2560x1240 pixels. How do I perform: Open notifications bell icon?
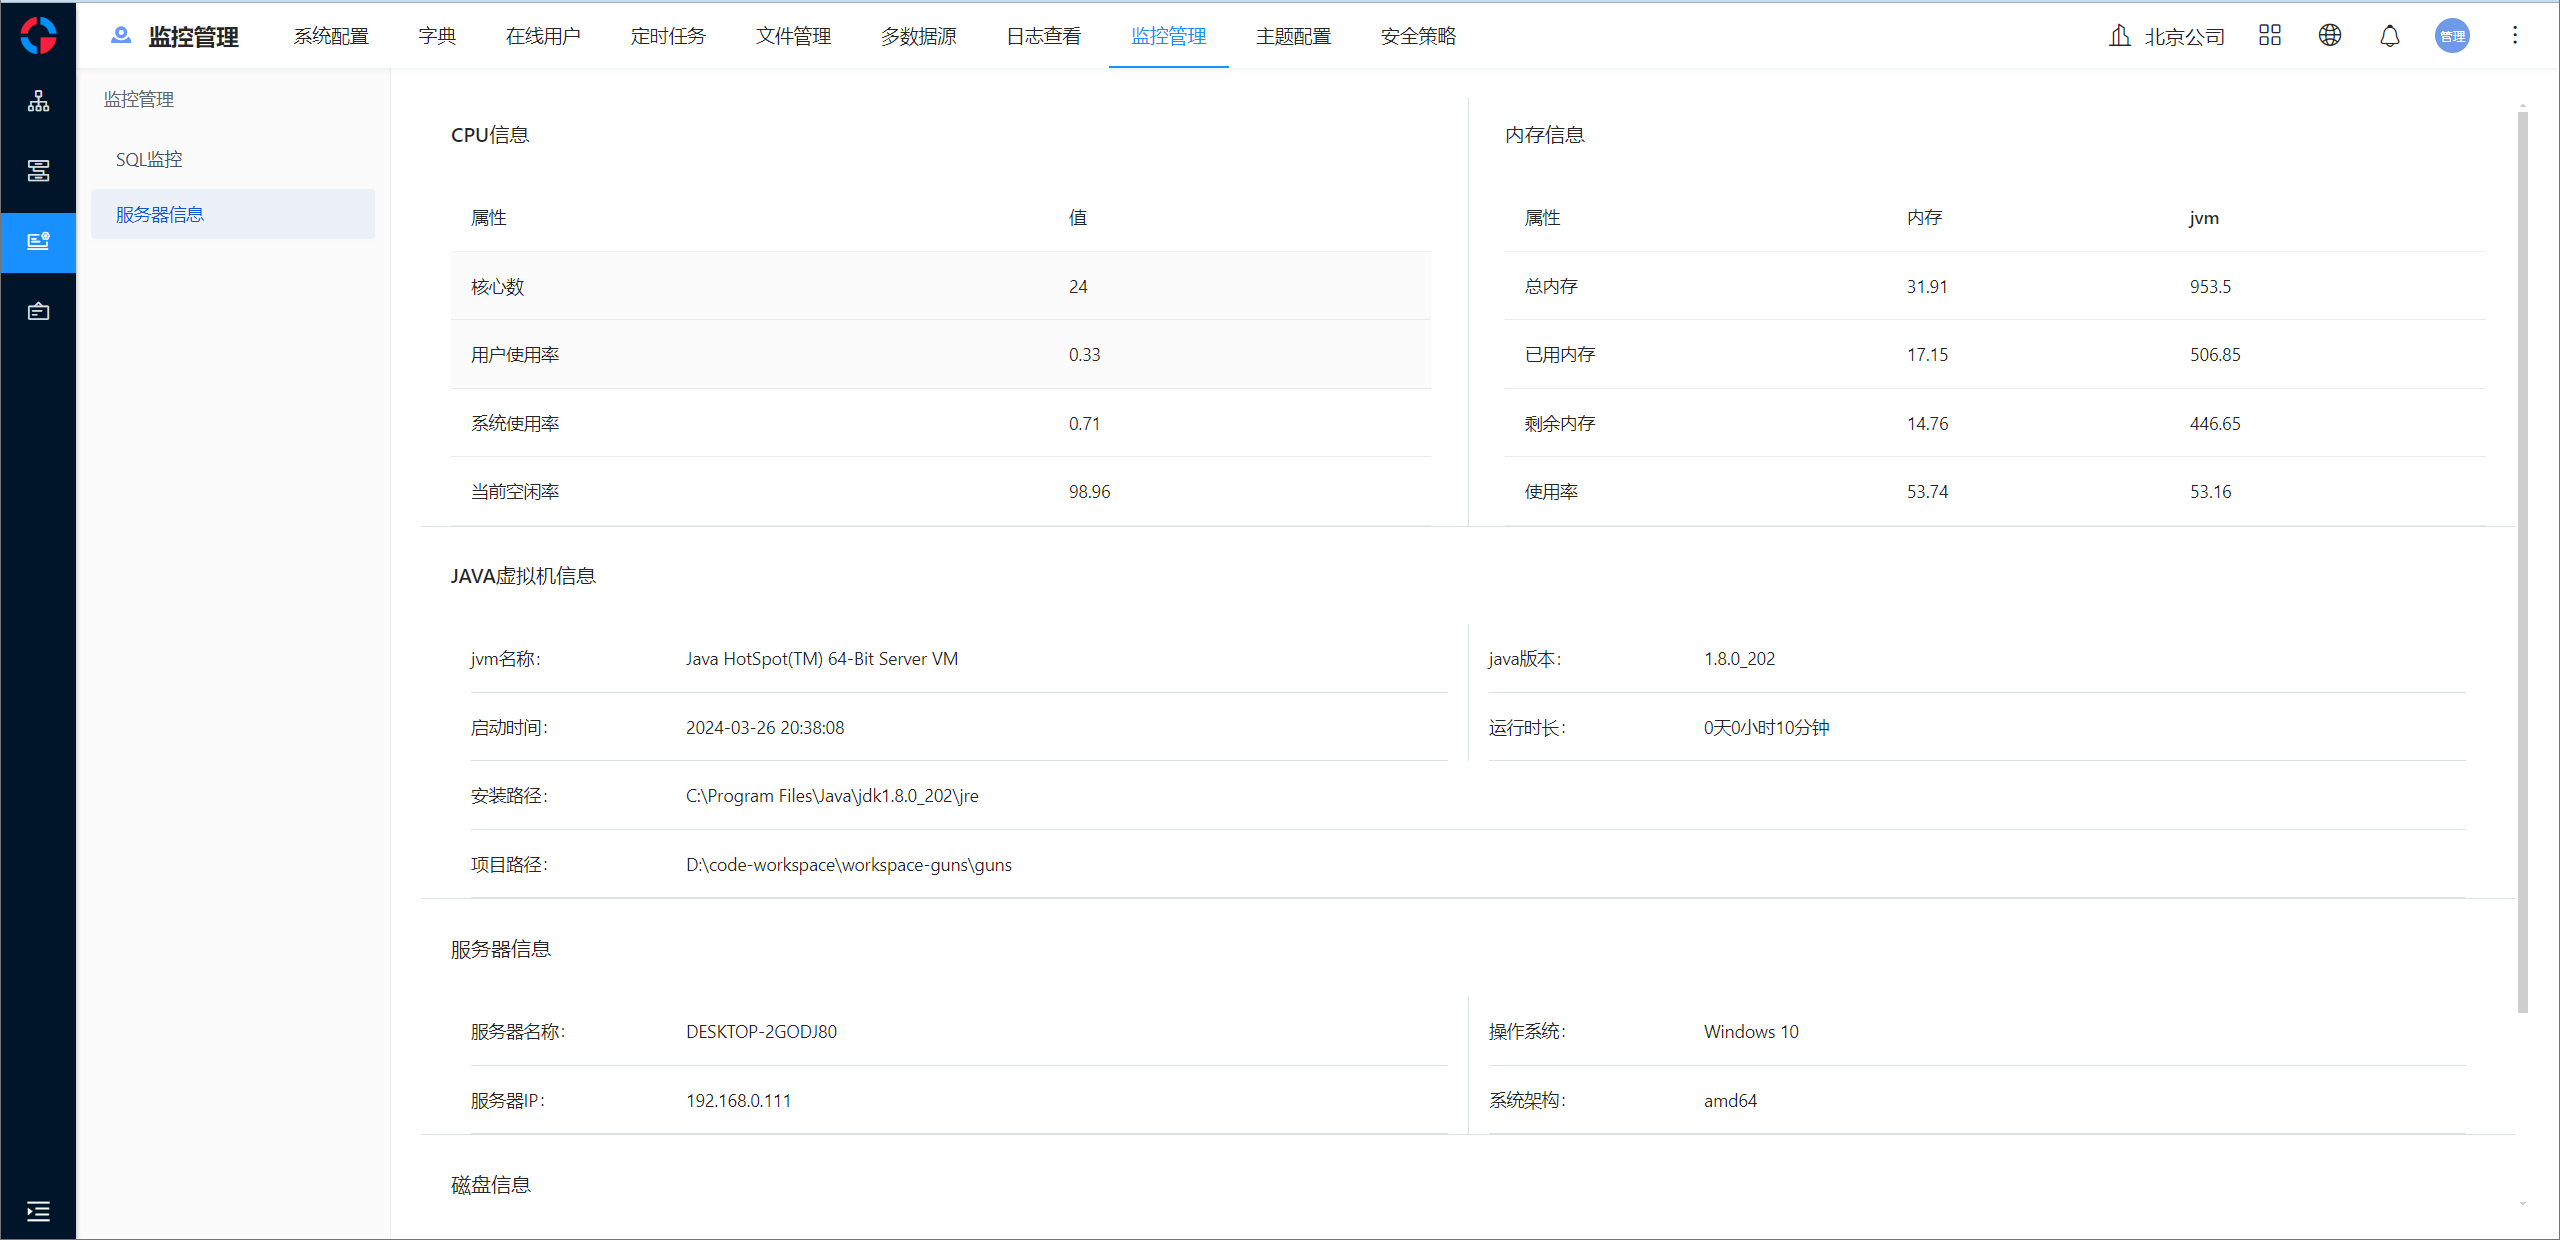(x=2389, y=36)
